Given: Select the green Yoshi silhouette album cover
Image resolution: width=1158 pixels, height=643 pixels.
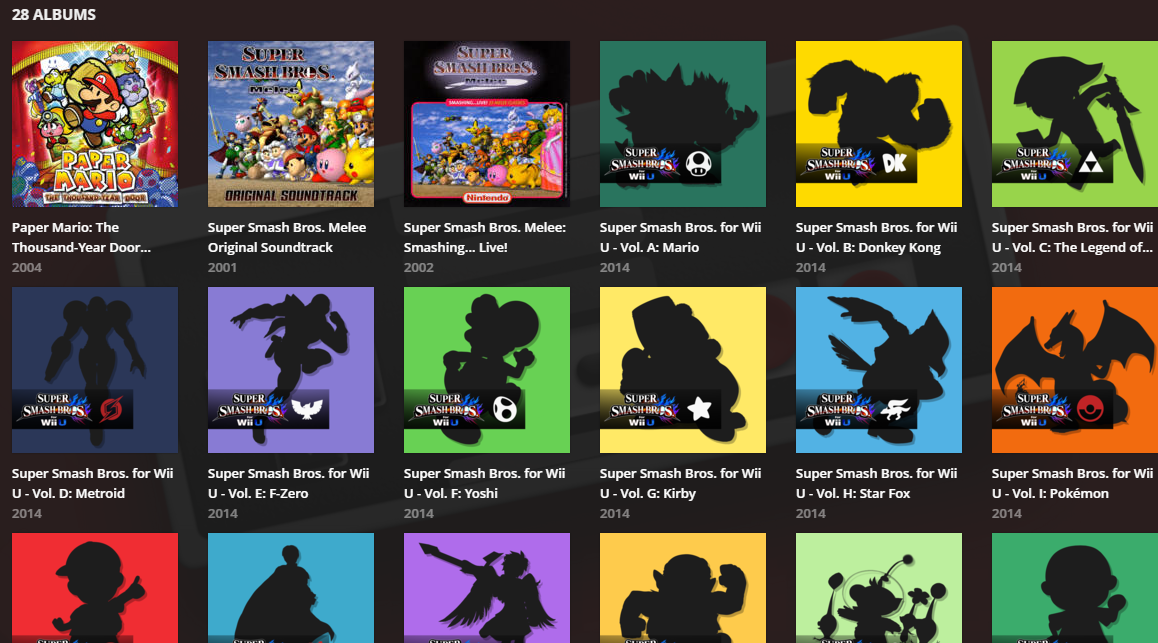Looking at the screenshot, I should point(487,370).
